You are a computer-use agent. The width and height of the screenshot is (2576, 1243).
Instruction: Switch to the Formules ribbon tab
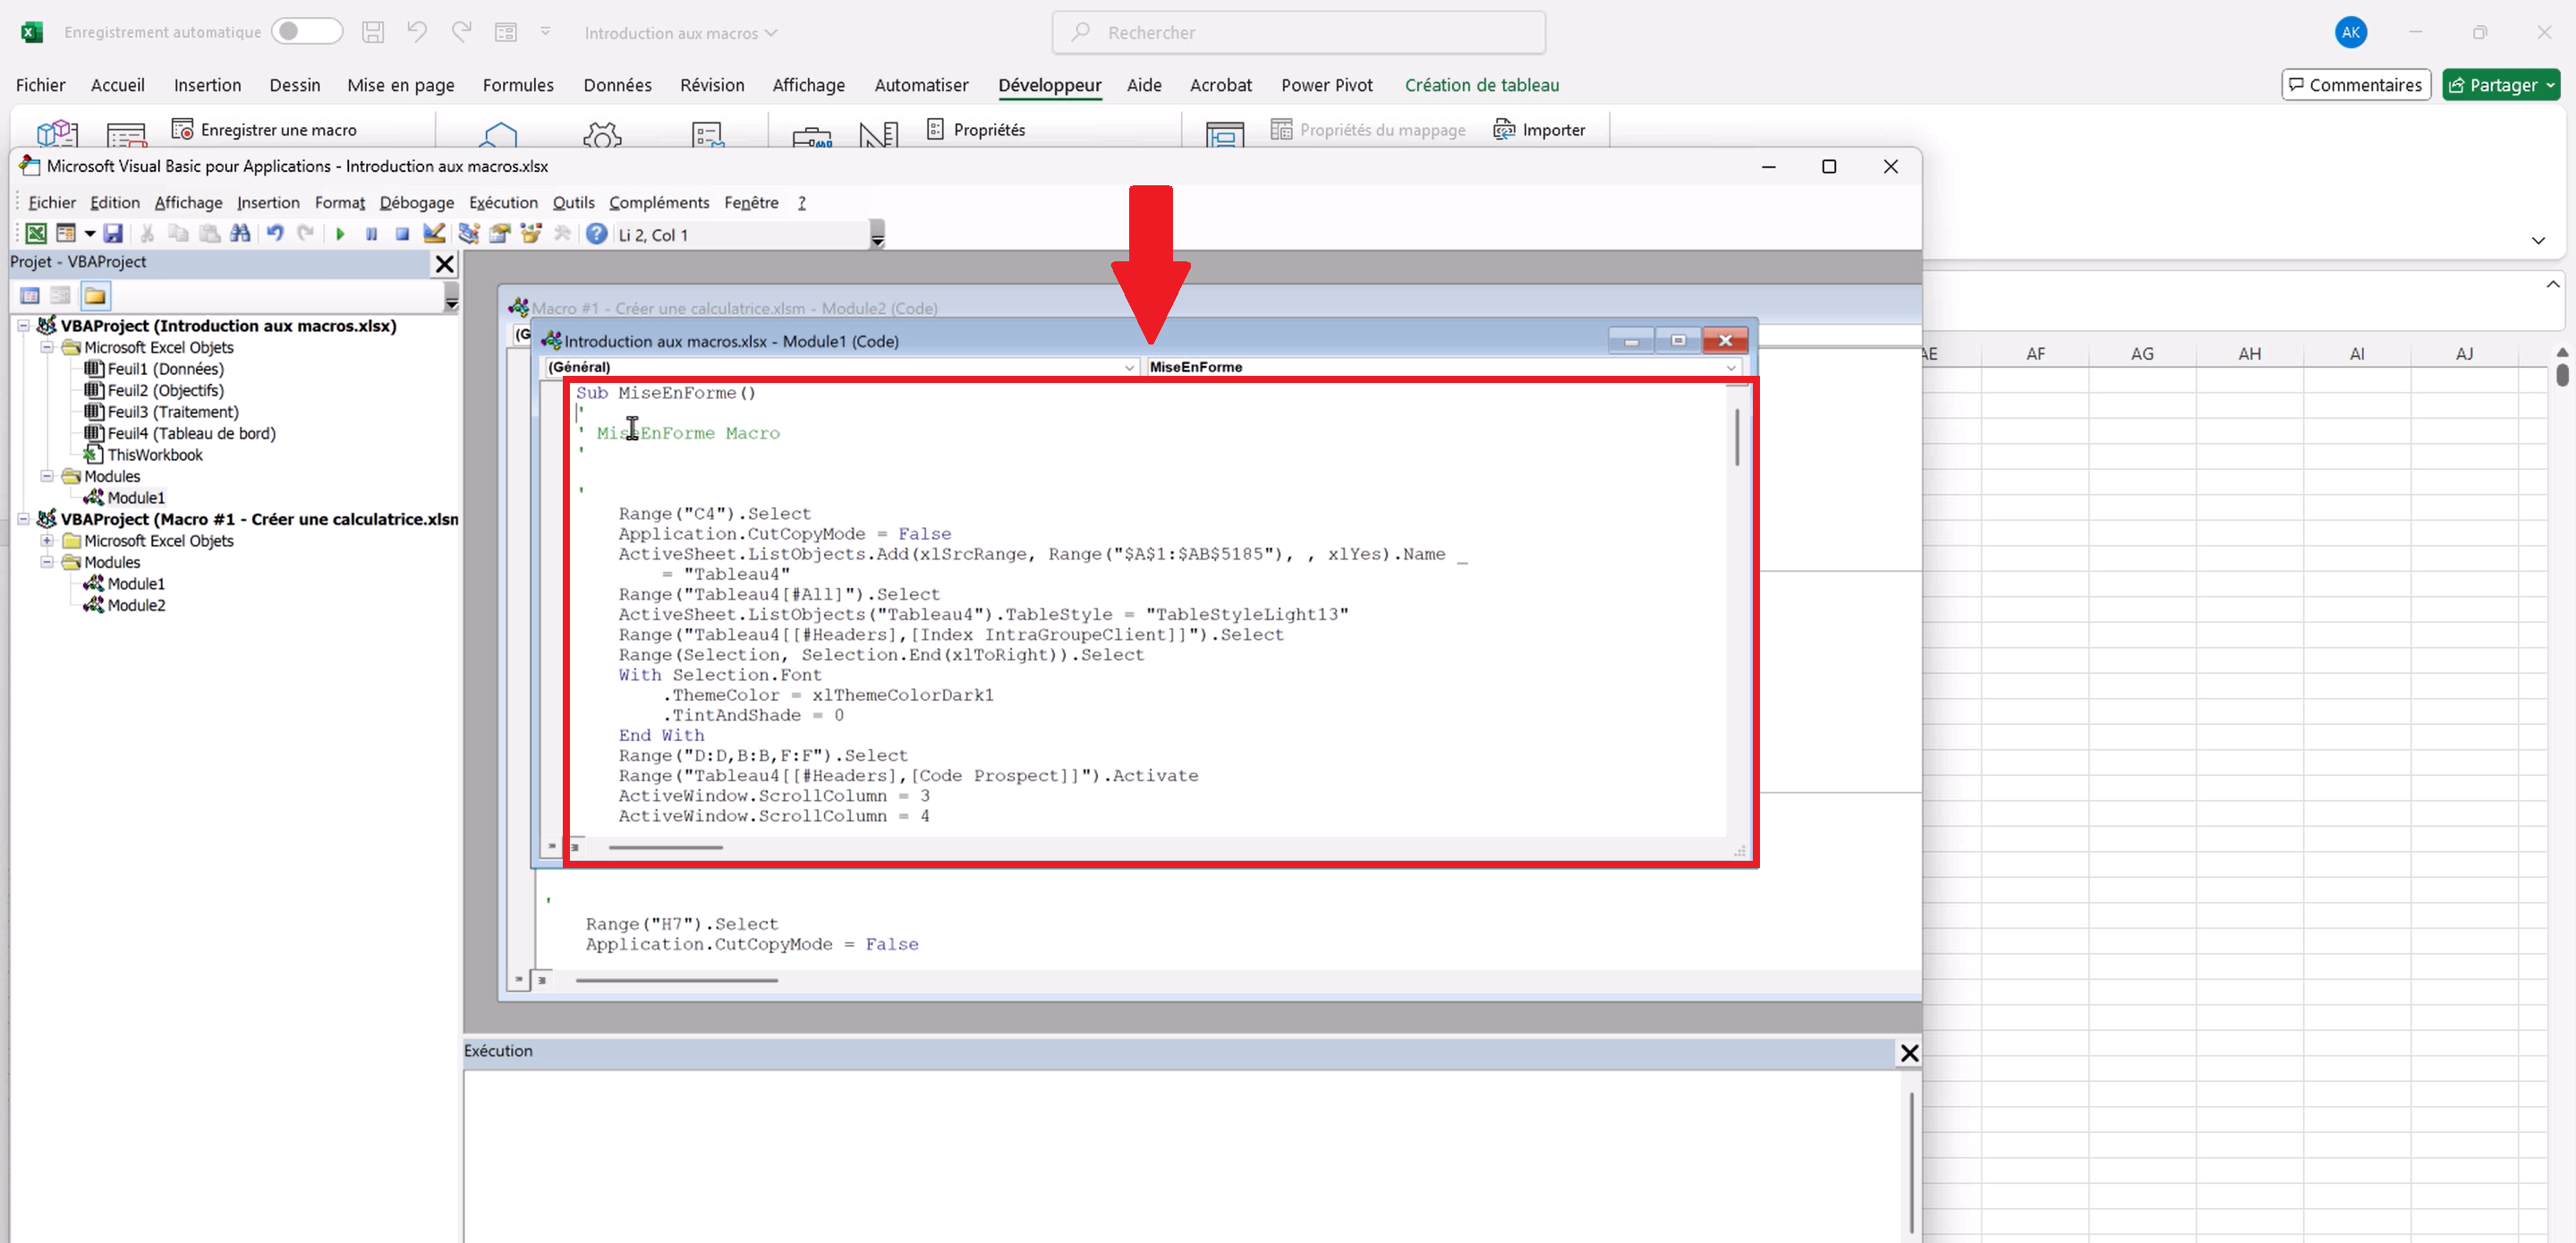[x=517, y=85]
